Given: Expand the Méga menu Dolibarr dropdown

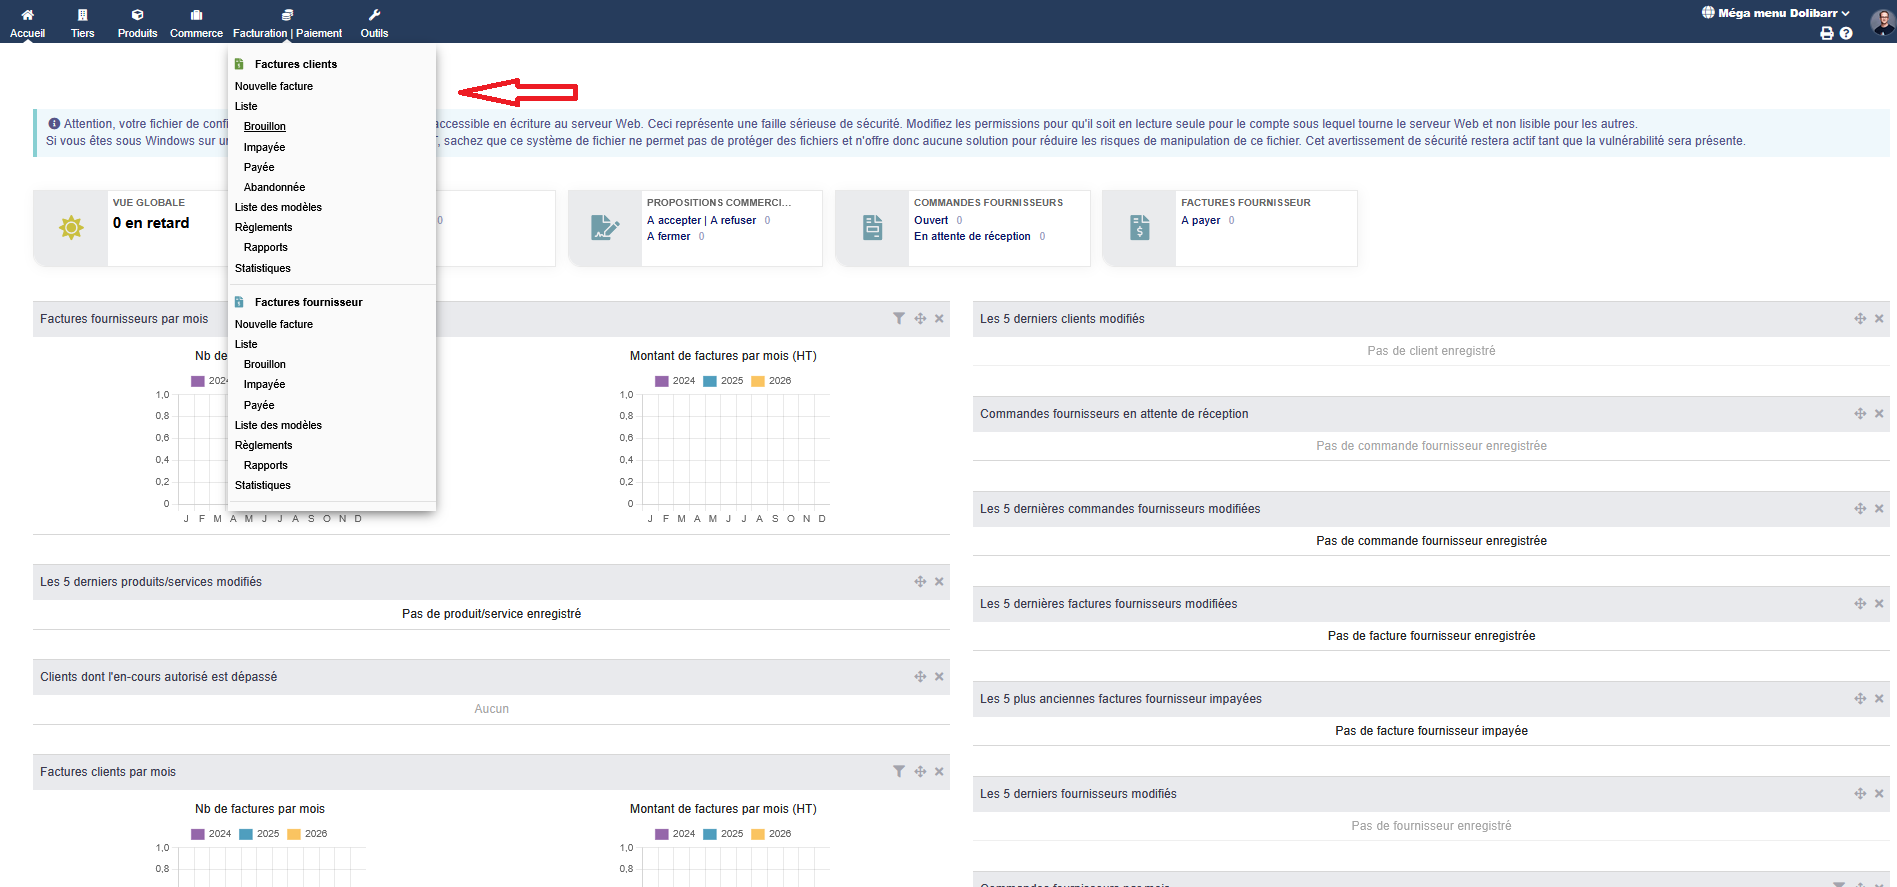Looking at the screenshot, I should (1776, 13).
